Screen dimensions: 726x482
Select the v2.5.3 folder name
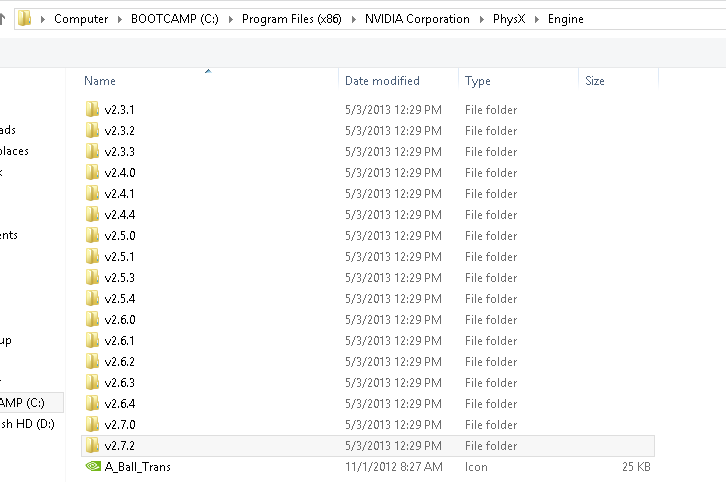click(x=119, y=278)
